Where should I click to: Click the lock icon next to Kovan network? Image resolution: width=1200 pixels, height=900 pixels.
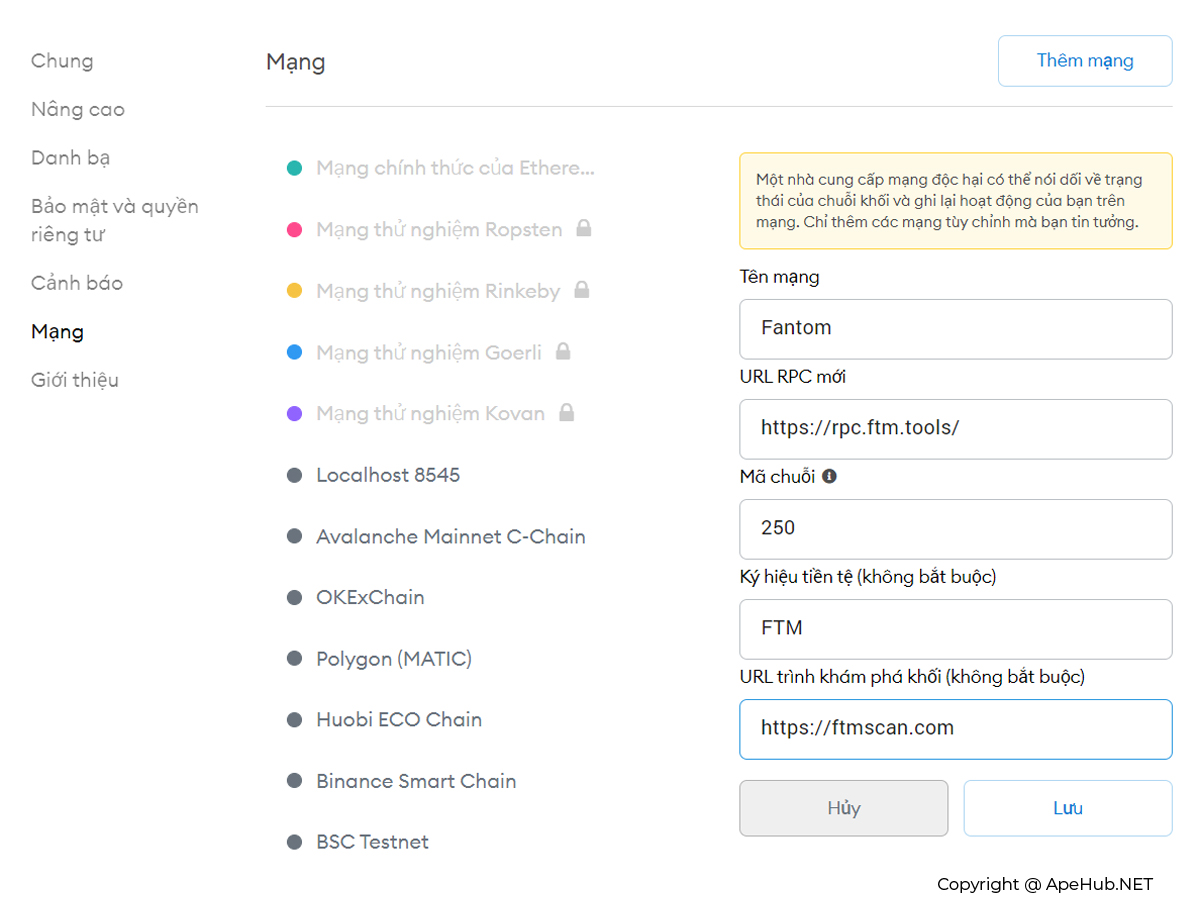[567, 413]
